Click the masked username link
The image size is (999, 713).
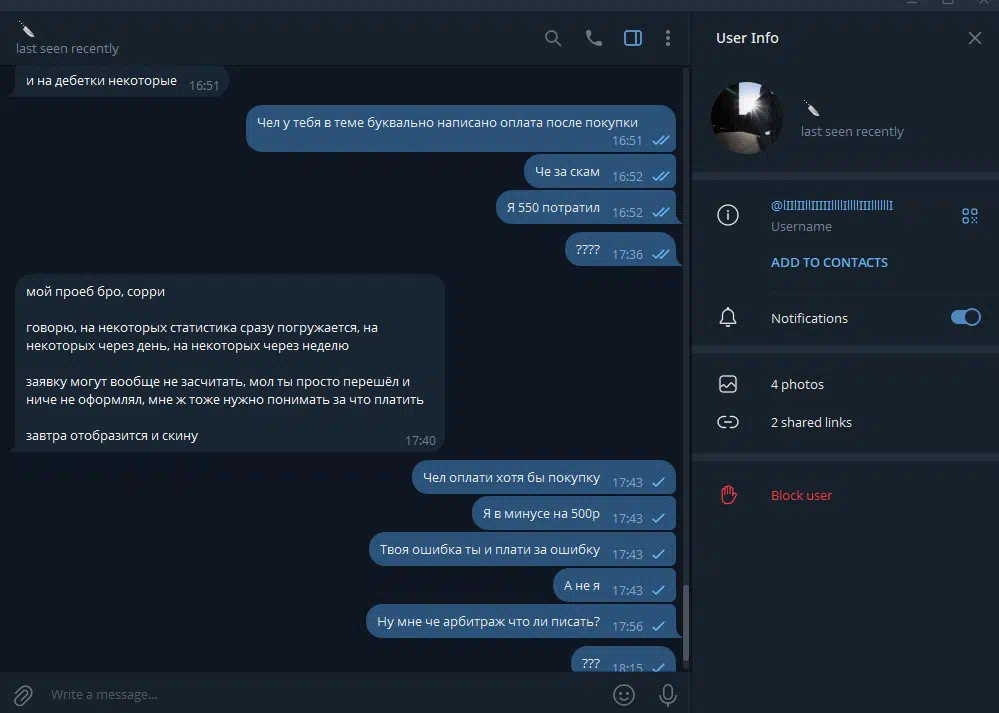coord(831,205)
